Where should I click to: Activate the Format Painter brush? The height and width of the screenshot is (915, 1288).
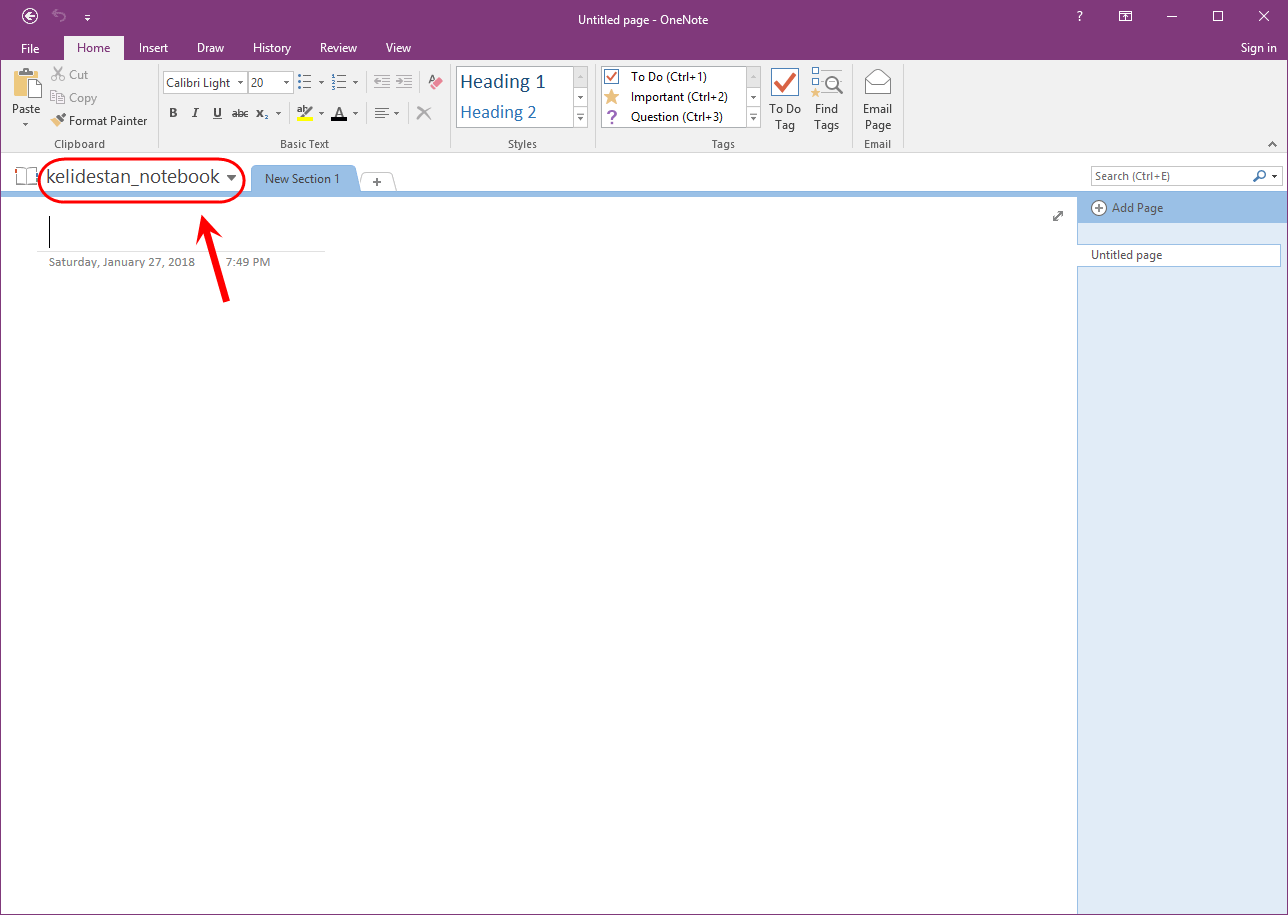[99, 121]
